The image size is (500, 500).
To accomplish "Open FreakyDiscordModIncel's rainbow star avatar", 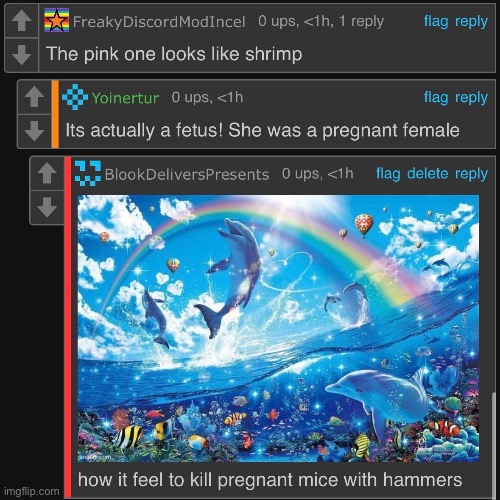I will click(x=57, y=20).
